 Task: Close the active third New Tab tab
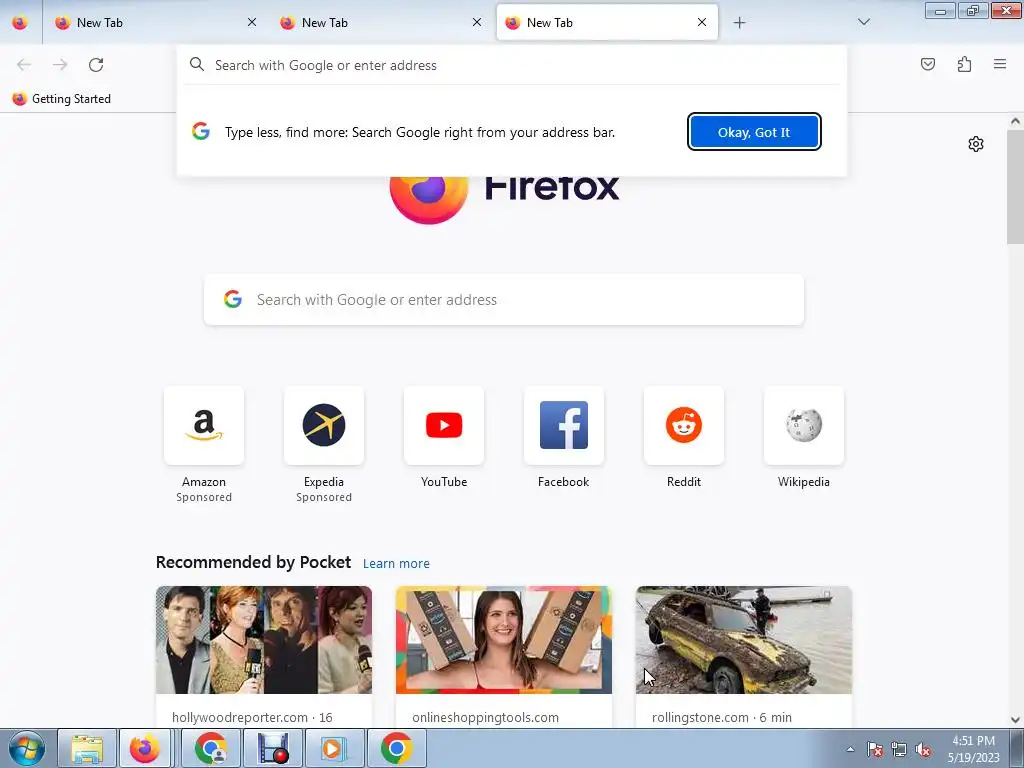click(702, 22)
